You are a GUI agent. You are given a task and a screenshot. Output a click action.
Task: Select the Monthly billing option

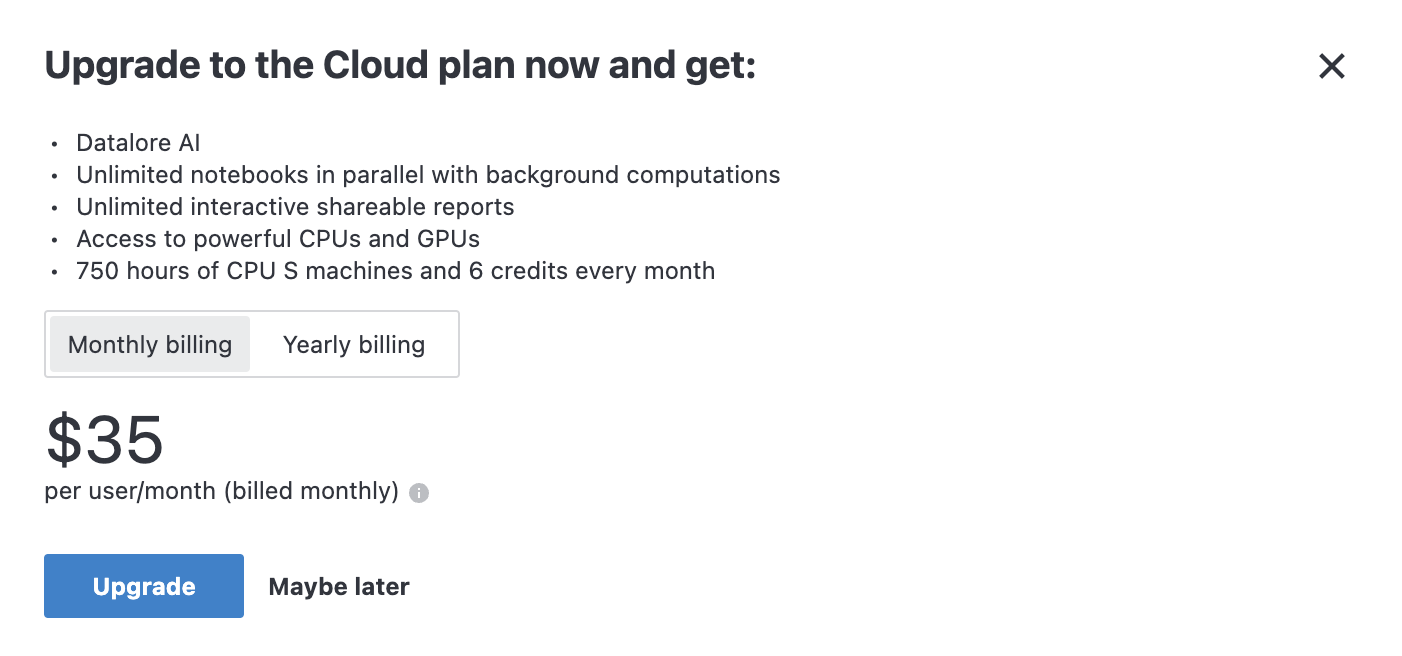pyautogui.click(x=150, y=345)
